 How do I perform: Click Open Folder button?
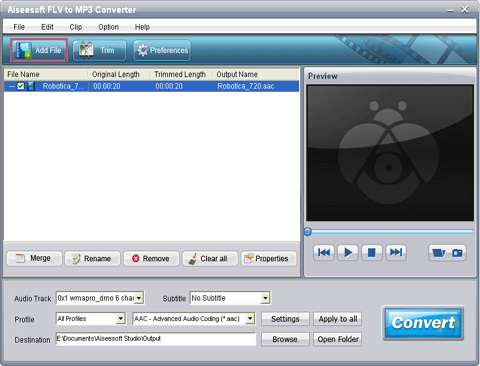pyautogui.click(x=337, y=339)
